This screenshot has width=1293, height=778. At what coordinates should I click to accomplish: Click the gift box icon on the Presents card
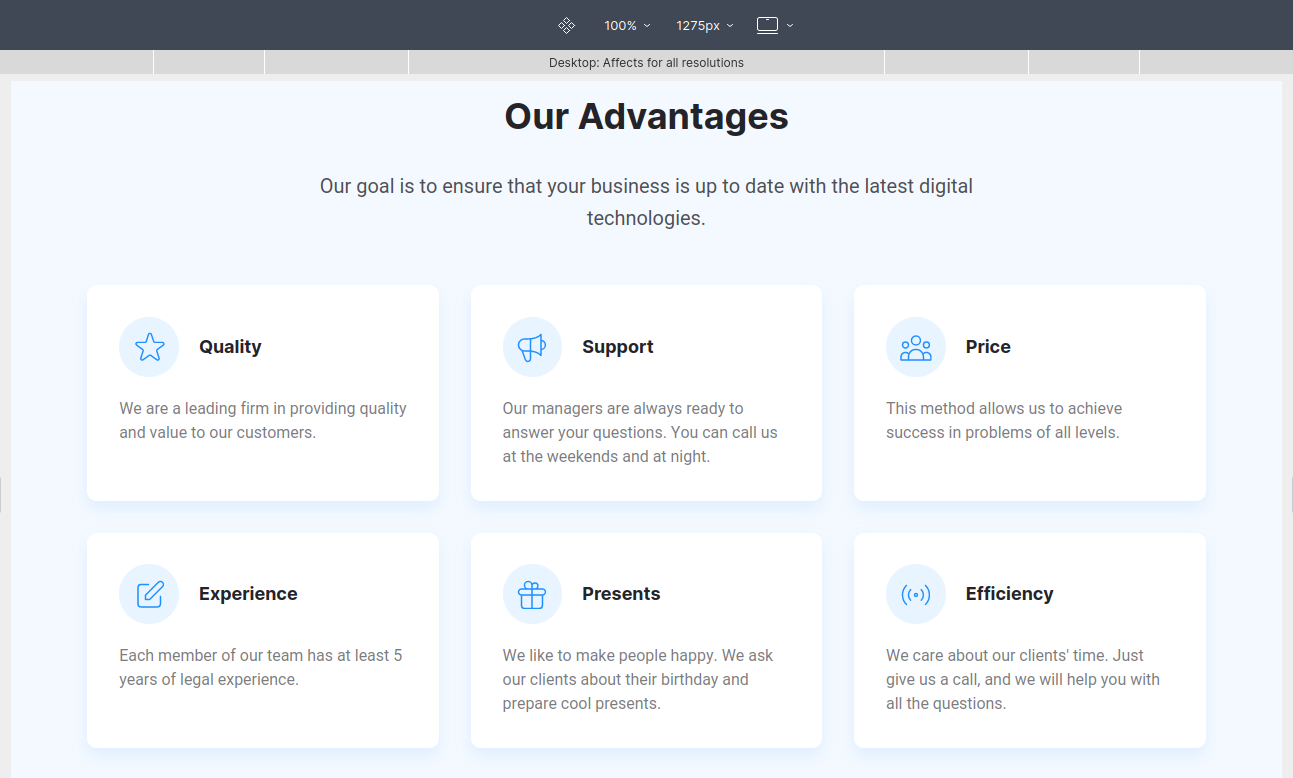(x=532, y=594)
